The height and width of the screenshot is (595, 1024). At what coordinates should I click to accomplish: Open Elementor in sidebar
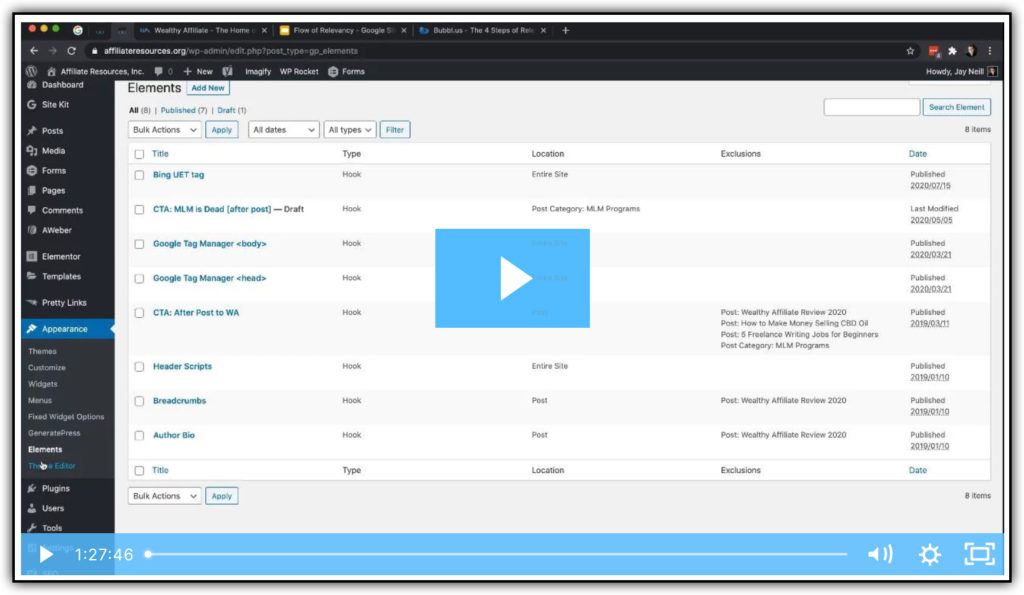[61, 257]
